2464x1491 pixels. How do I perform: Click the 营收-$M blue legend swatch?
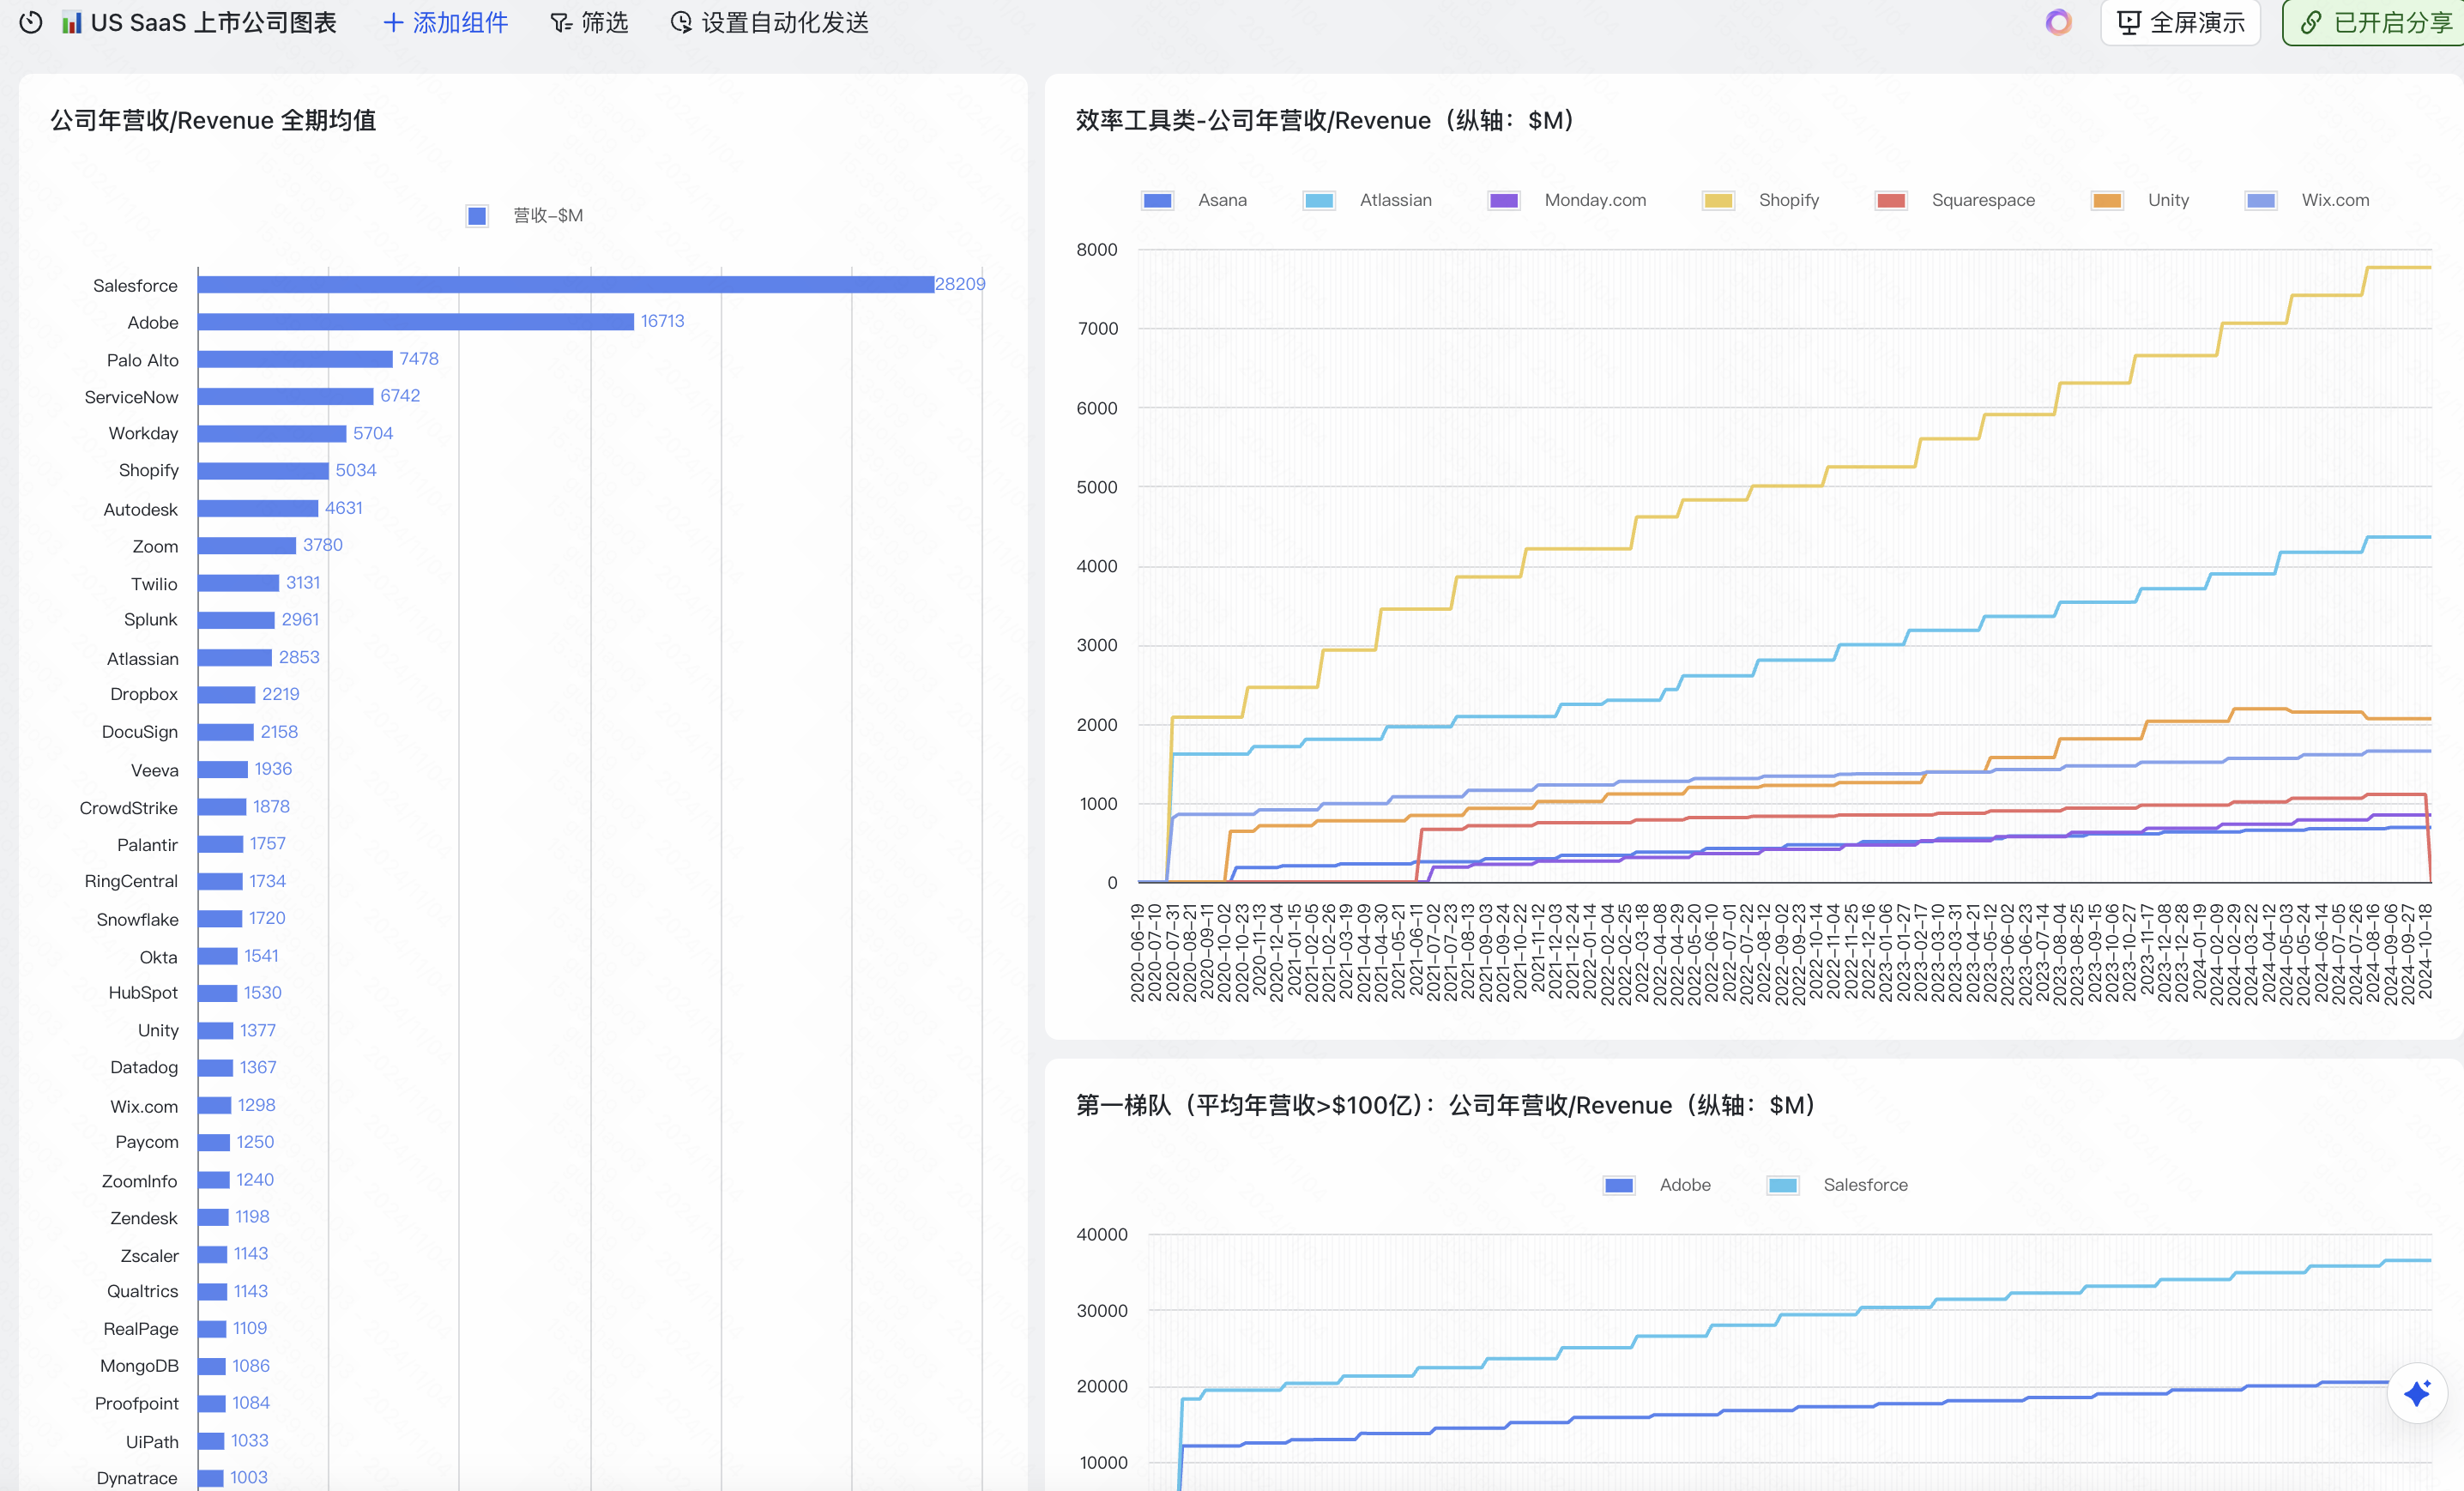click(x=477, y=216)
